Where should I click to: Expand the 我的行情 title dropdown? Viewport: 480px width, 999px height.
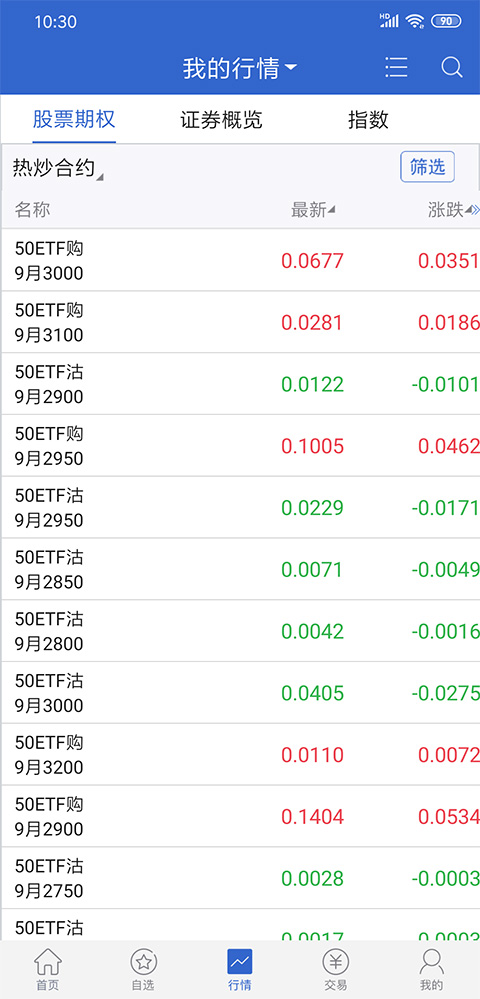(x=240, y=68)
